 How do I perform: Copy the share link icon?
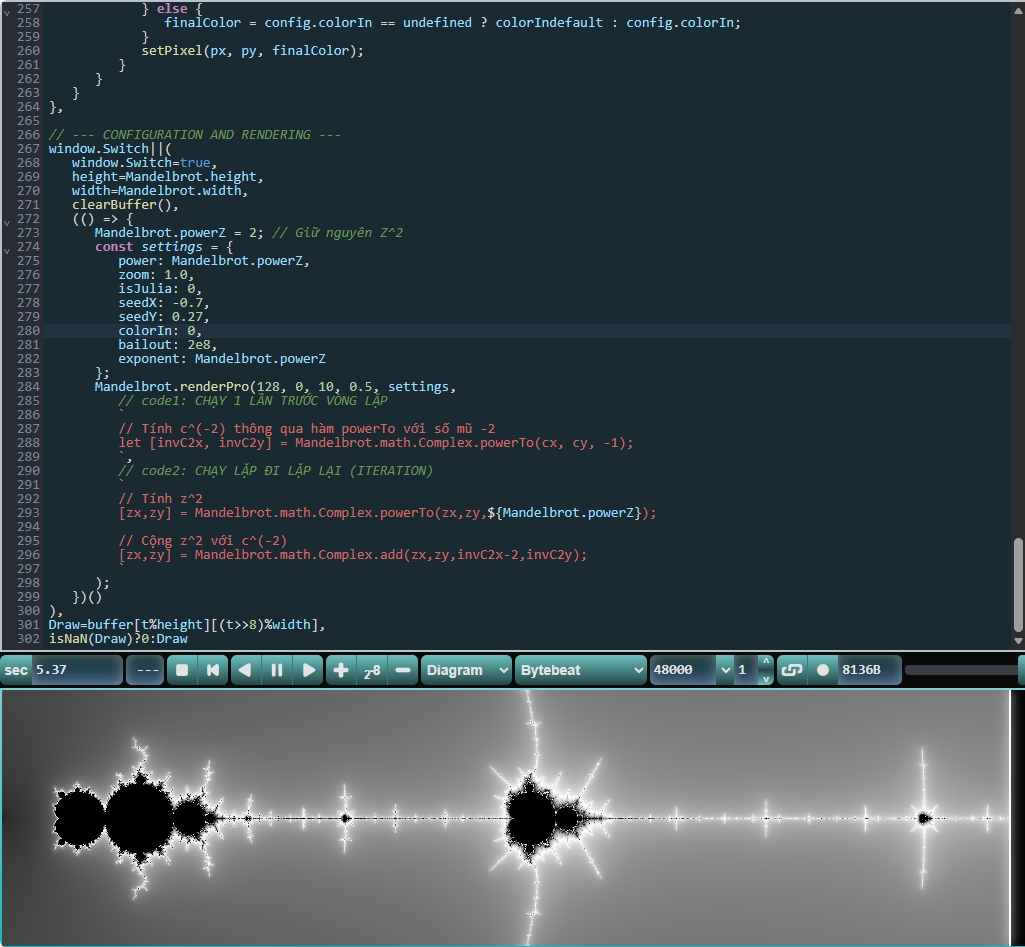point(791,670)
